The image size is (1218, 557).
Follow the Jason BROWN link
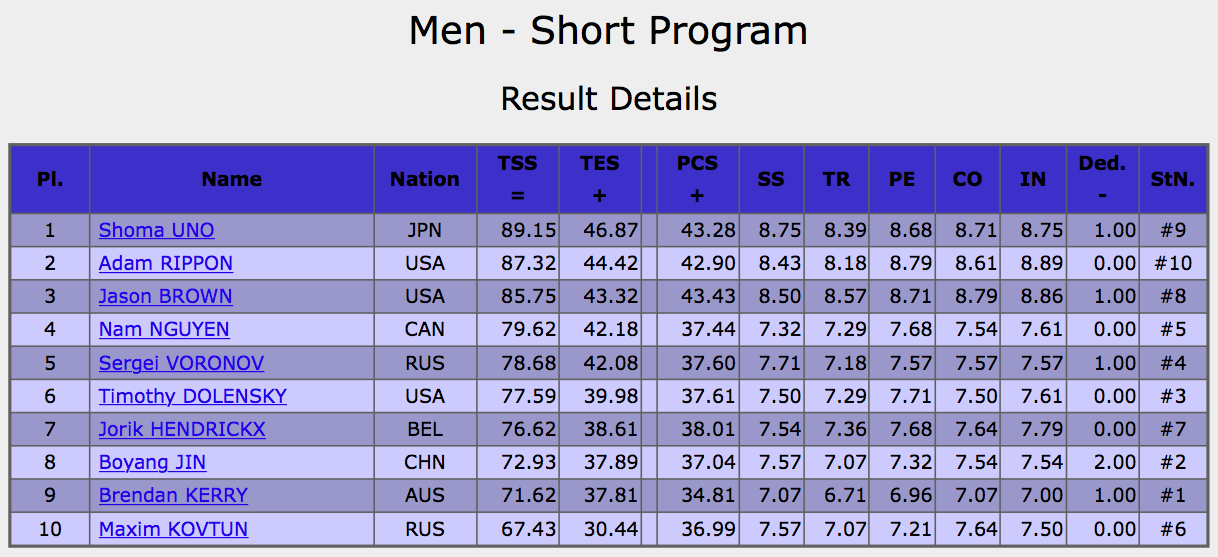165,296
